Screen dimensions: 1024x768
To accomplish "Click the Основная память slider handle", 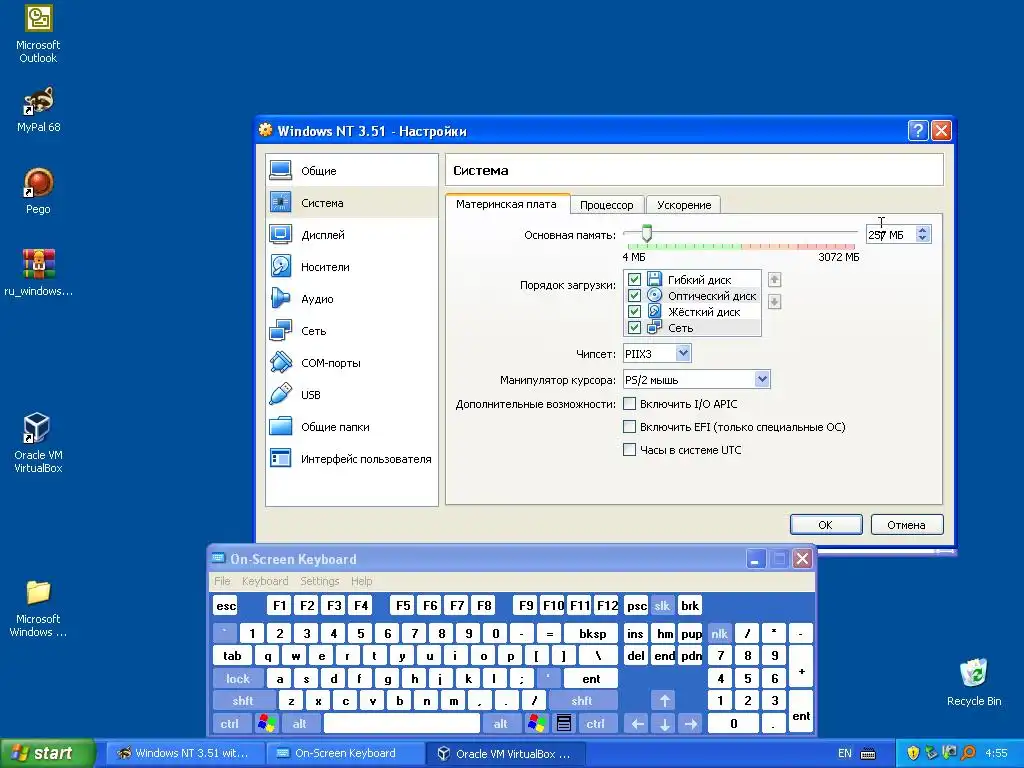I will coord(647,233).
